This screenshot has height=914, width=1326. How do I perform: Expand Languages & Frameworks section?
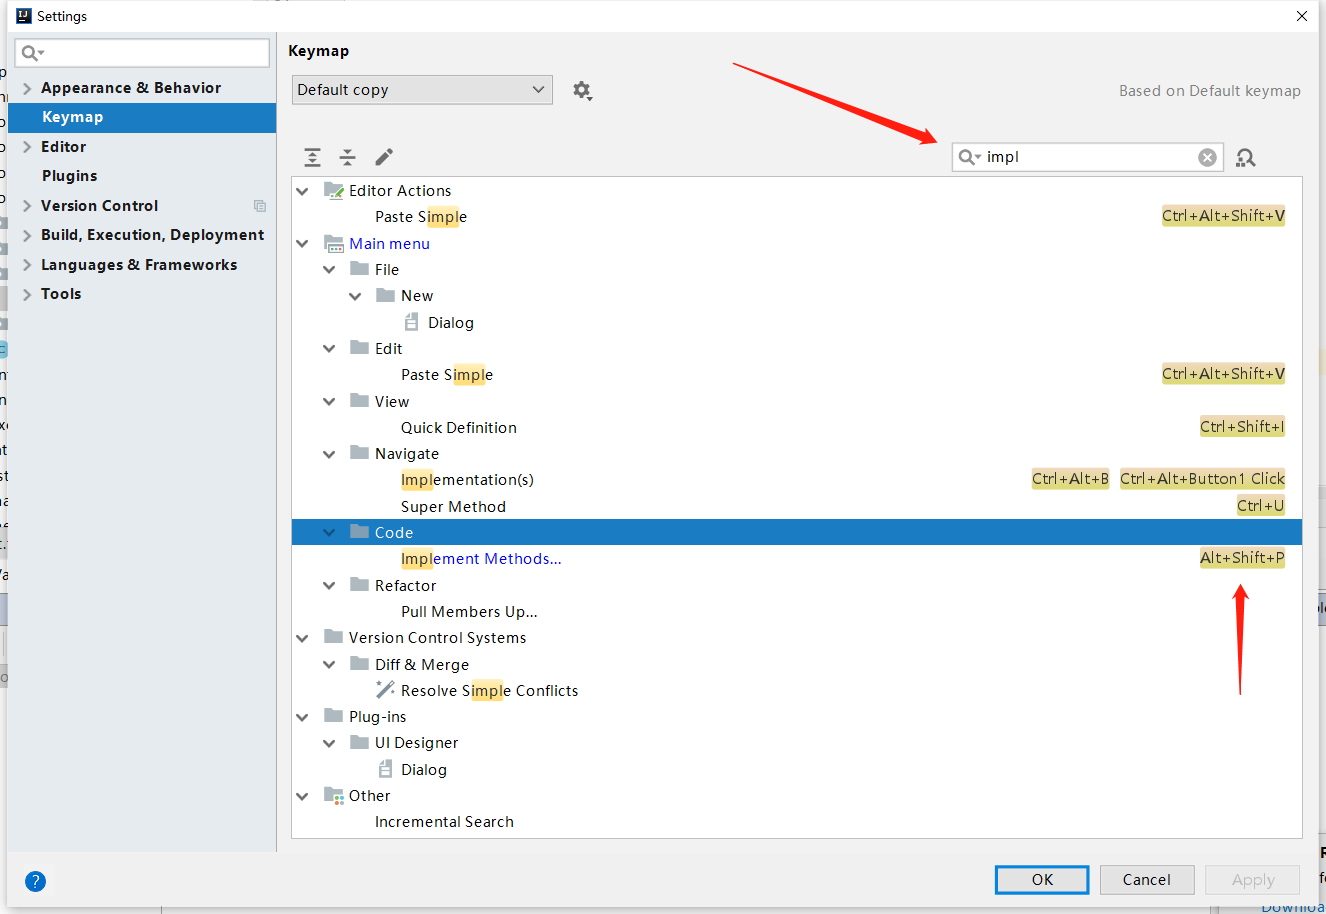27,265
